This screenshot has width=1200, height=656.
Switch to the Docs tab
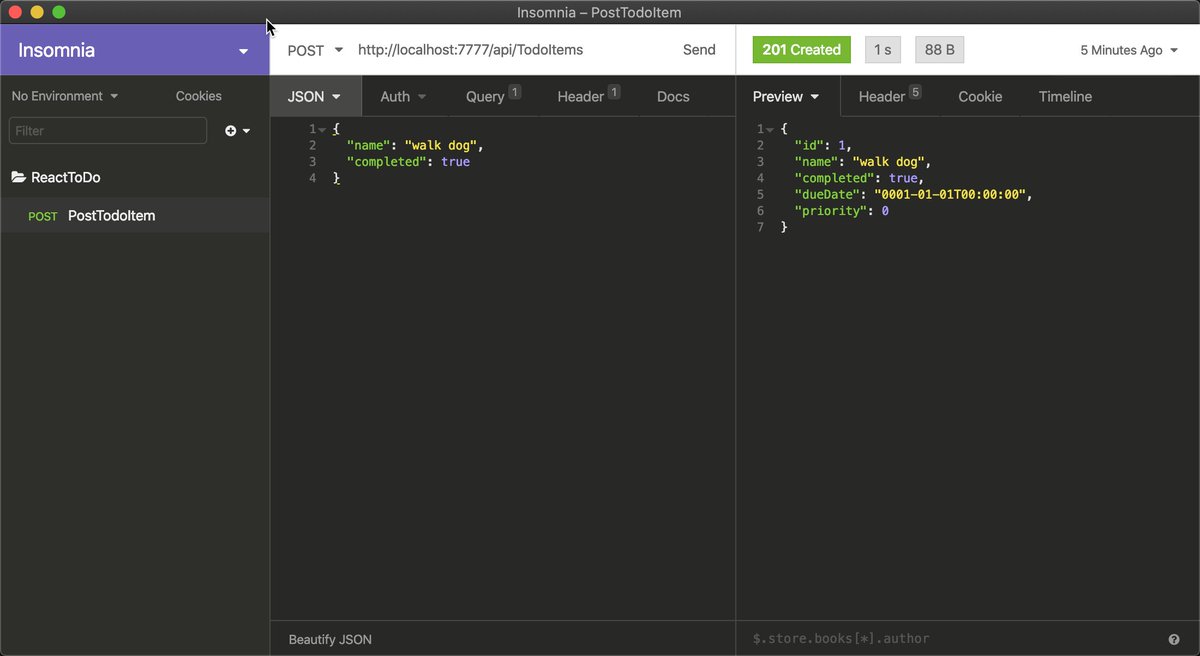[673, 97]
